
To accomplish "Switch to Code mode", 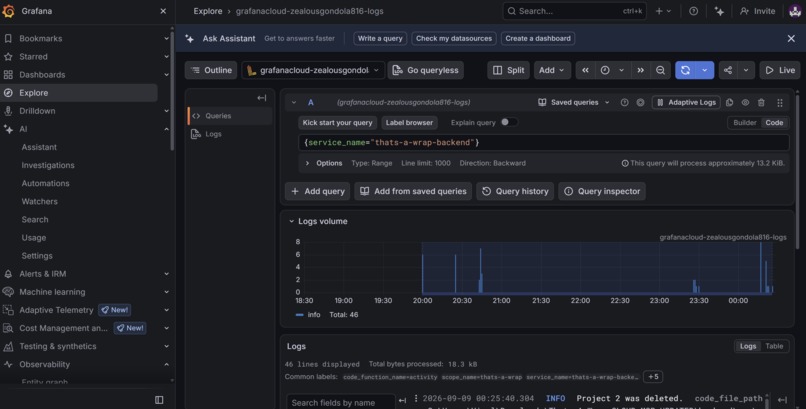I will coord(774,123).
